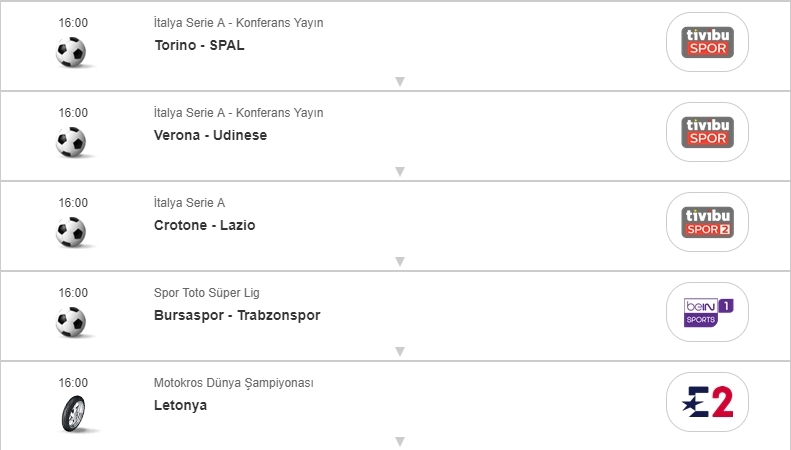Viewport: 791px width, 450px height.
Task: Expand the Bursaspor - Trabzonspor row arrow
Action: pos(399,352)
